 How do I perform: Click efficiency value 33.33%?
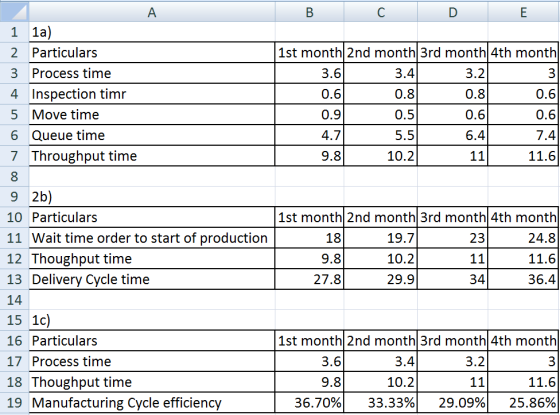click(381, 403)
